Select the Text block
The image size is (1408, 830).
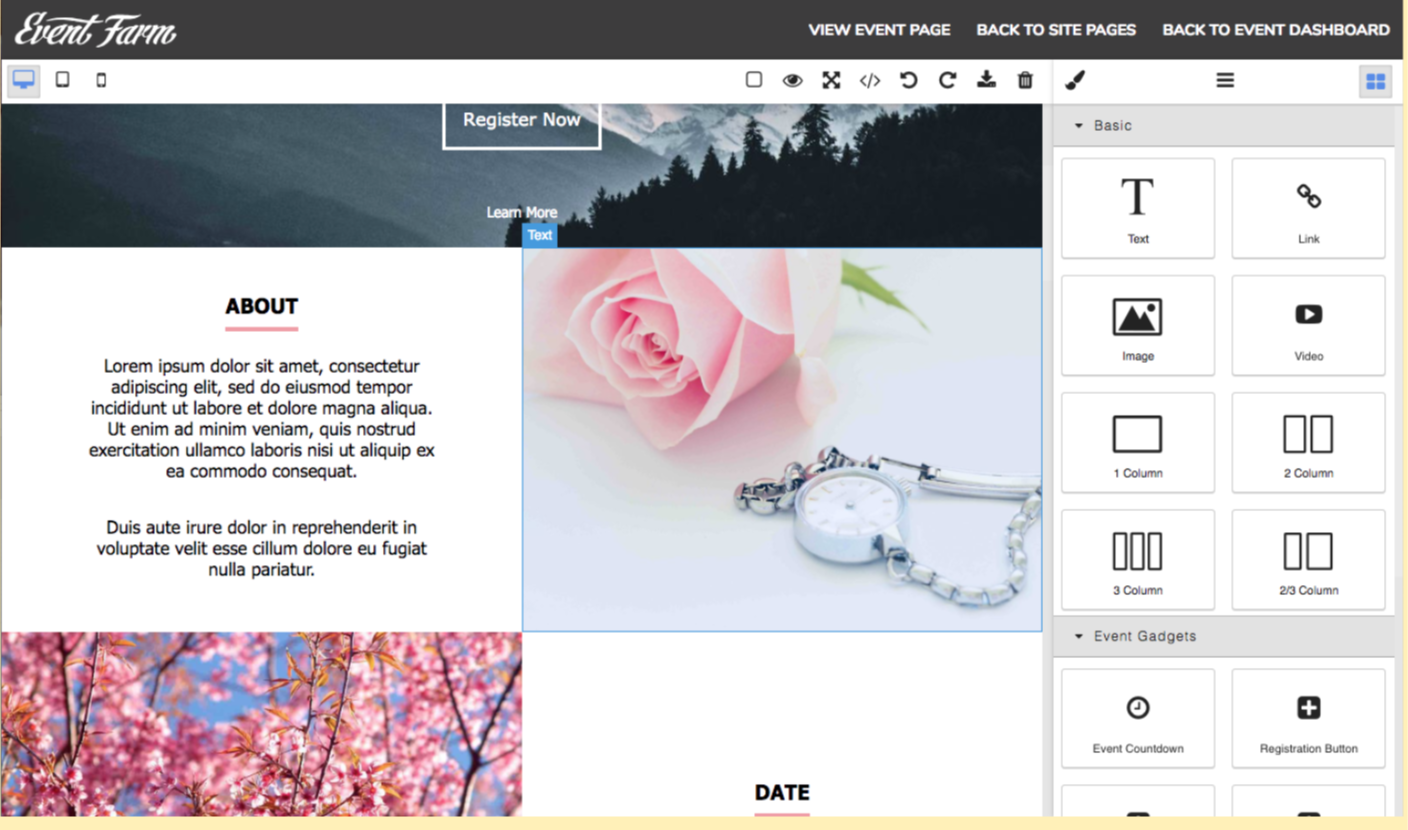[x=1138, y=208]
